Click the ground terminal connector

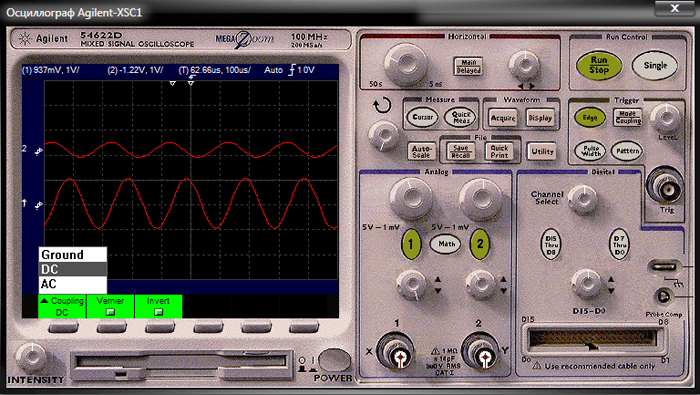tap(664, 267)
